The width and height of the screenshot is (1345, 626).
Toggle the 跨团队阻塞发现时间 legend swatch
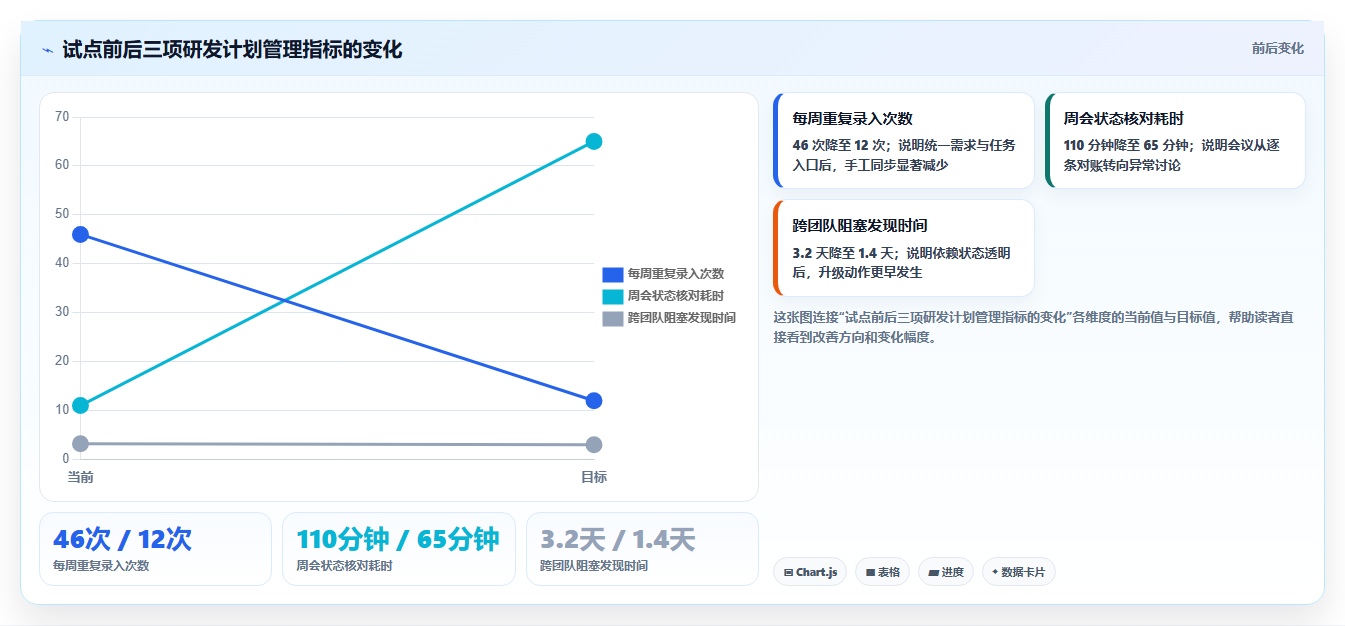click(x=613, y=318)
